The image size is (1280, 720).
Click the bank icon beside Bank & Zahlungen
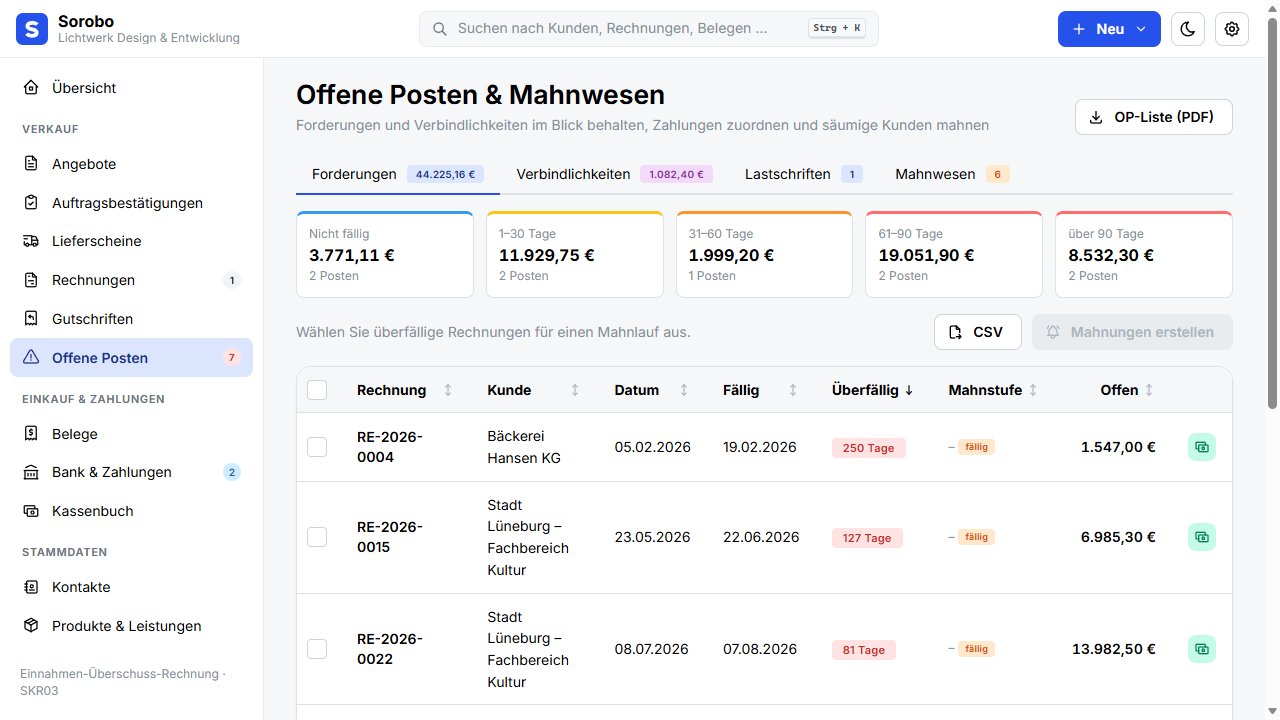(x=31, y=472)
